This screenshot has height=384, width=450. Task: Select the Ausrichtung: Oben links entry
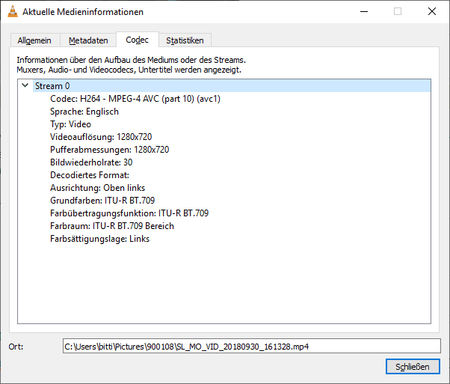[97, 188]
